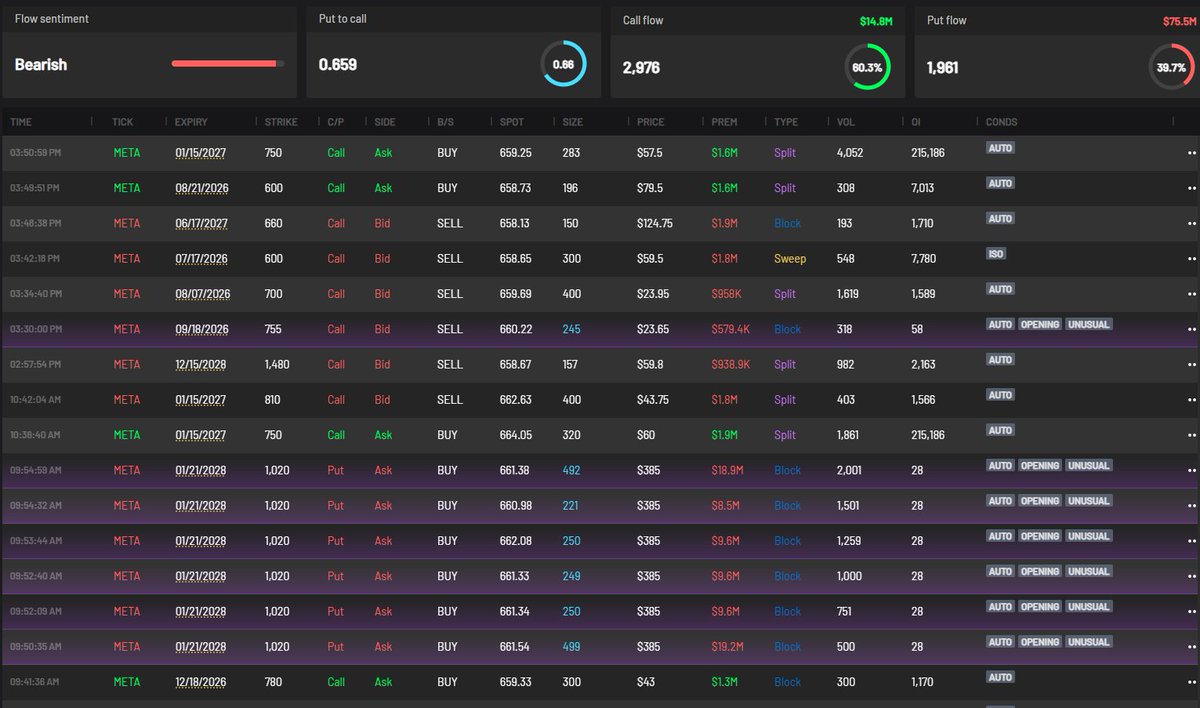Select strike 1,480 cell
Viewport: 1200px width, 708px height.
(x=277, y=365)
